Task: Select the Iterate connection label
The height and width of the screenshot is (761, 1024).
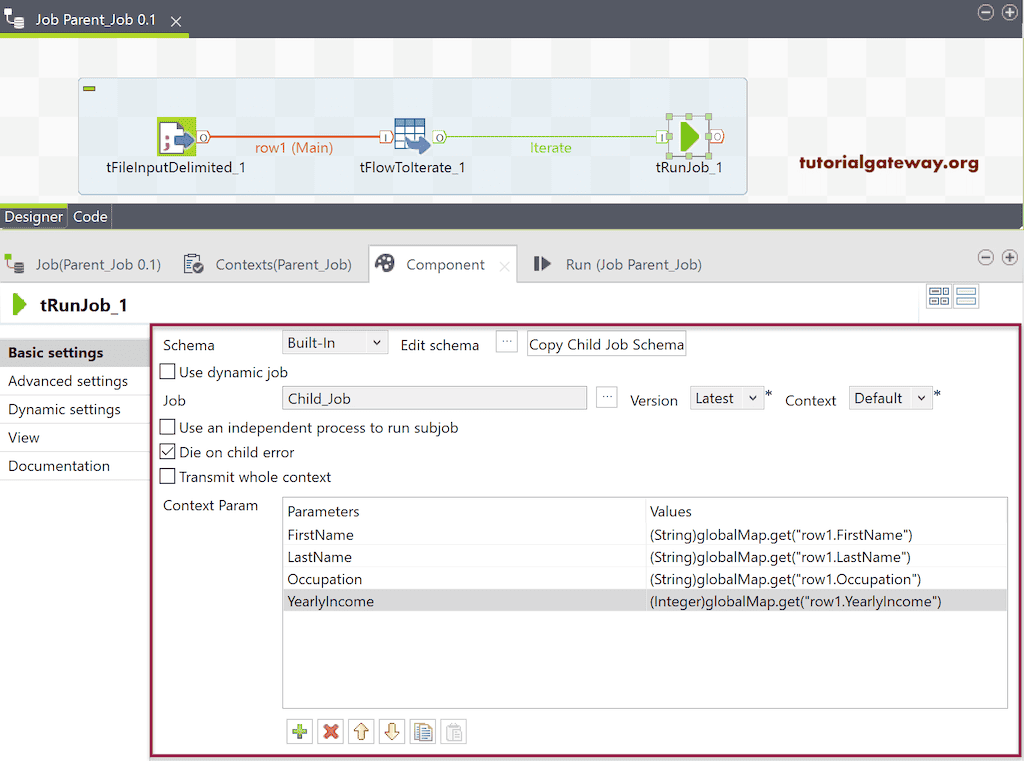Action: (551, 148)
